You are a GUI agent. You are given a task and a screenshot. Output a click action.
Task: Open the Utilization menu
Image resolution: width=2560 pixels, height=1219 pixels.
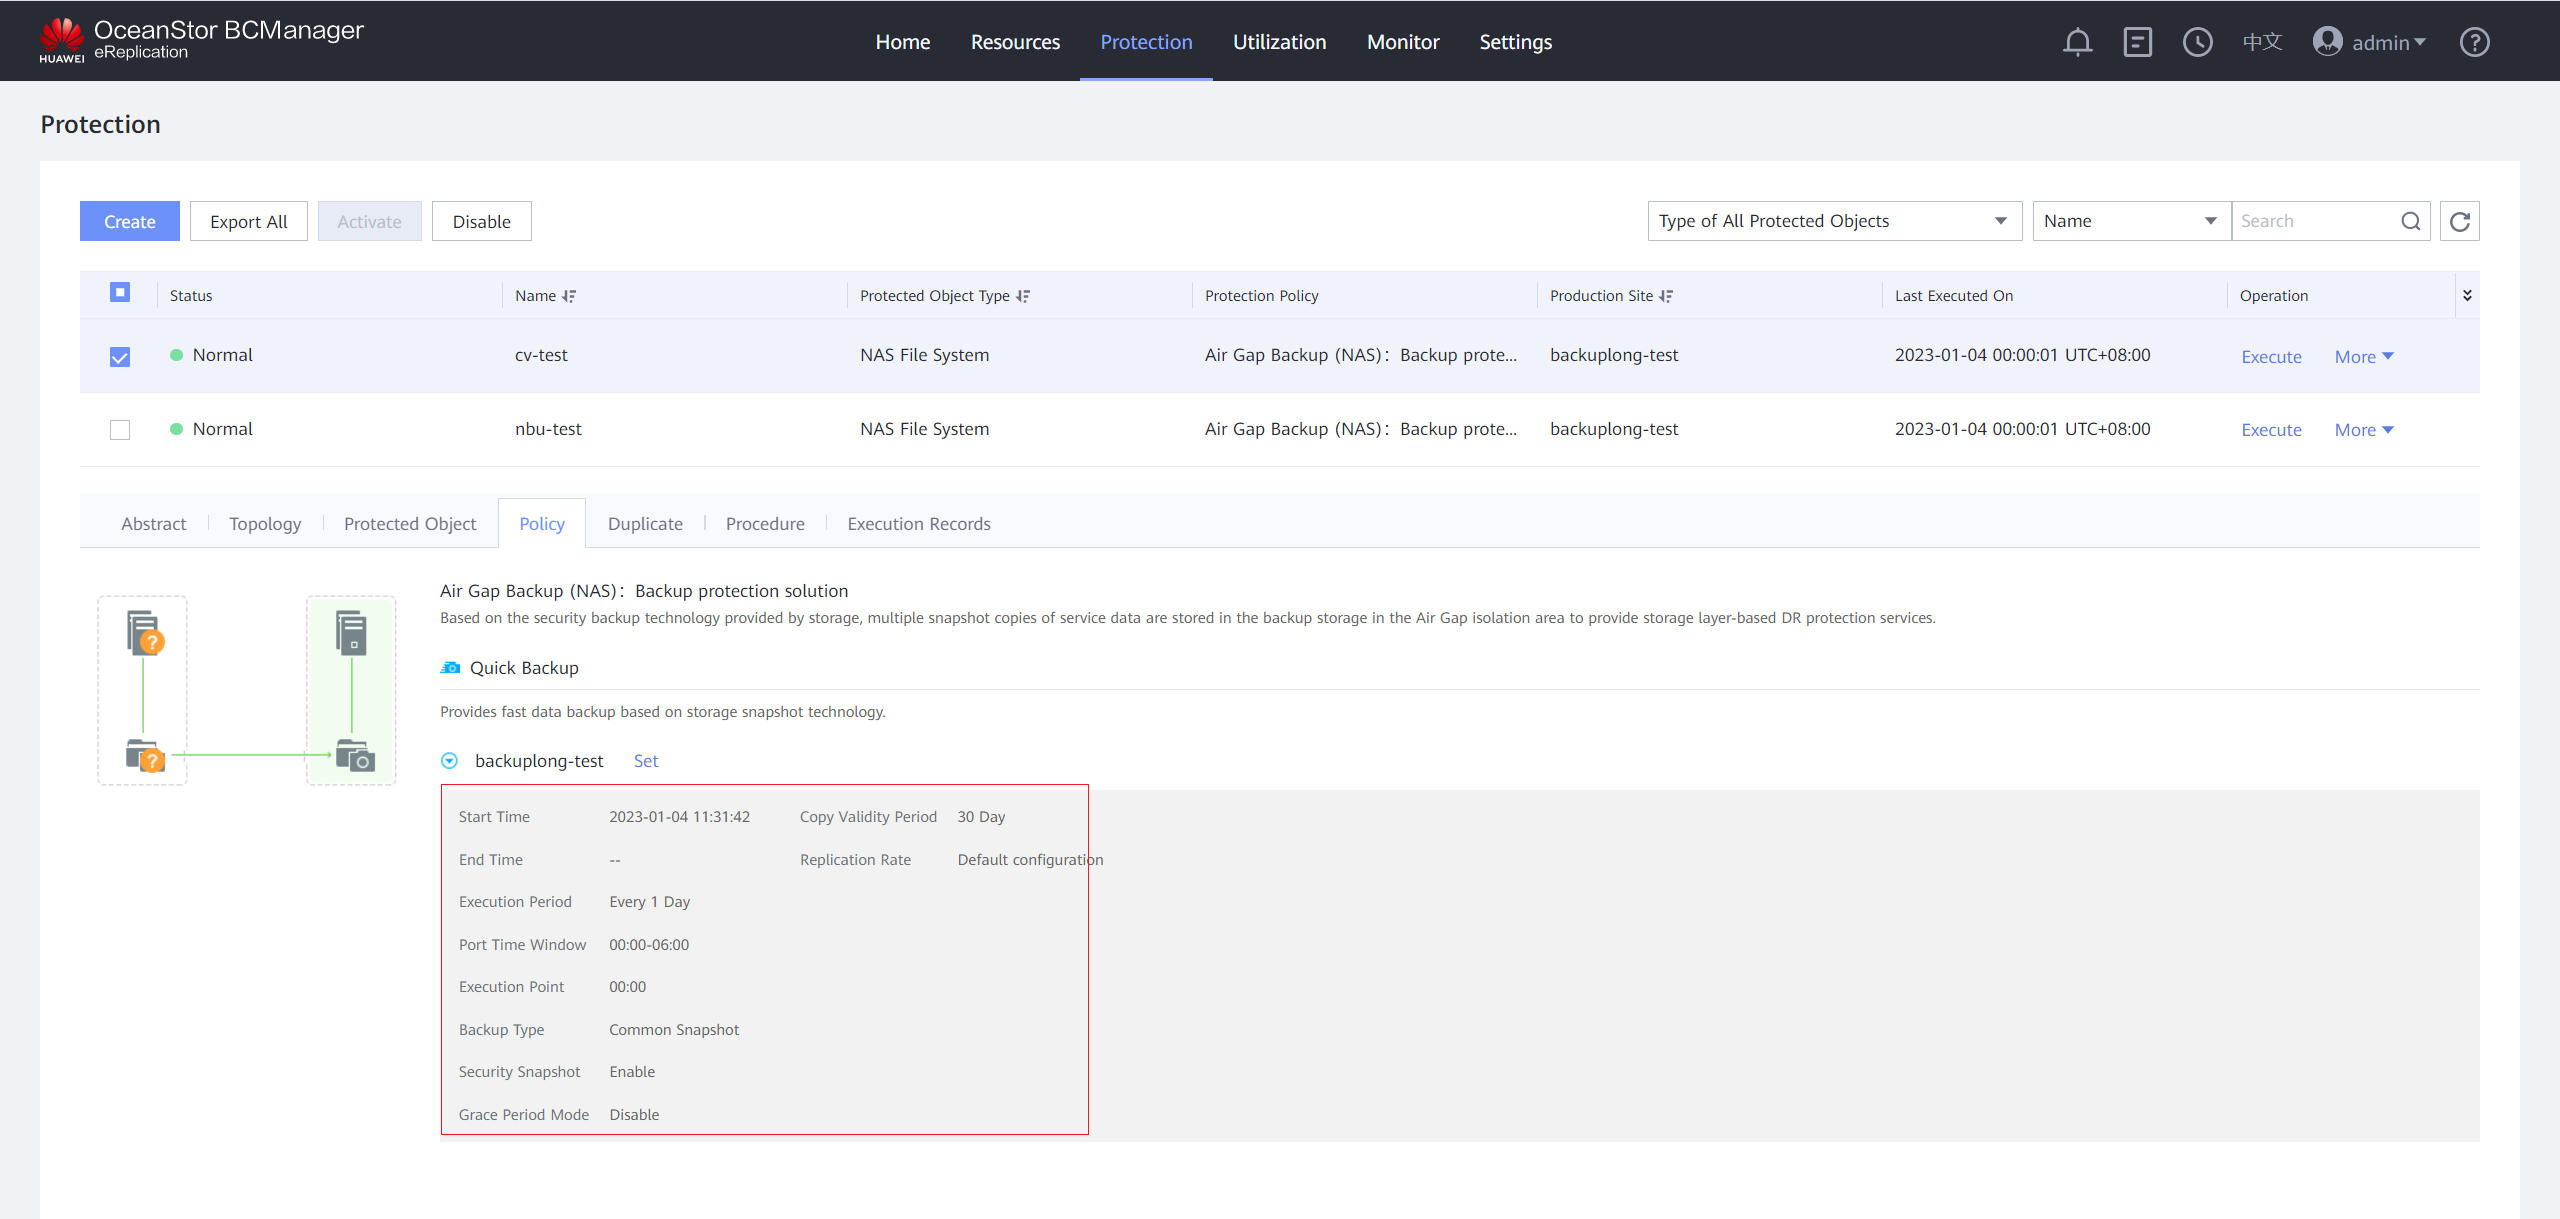point(1279,42)
